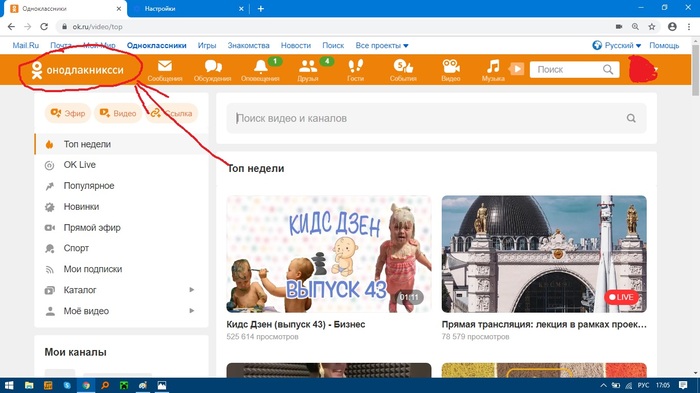Select Спорт in sidebar
This screenshot has height=393, width=700.
pyautogui.click(x=121, y=248)
